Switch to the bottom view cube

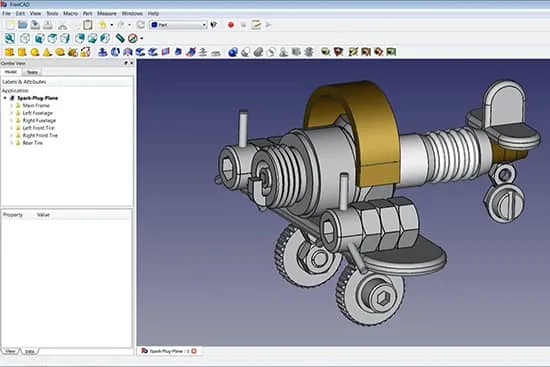coord(92,38)
